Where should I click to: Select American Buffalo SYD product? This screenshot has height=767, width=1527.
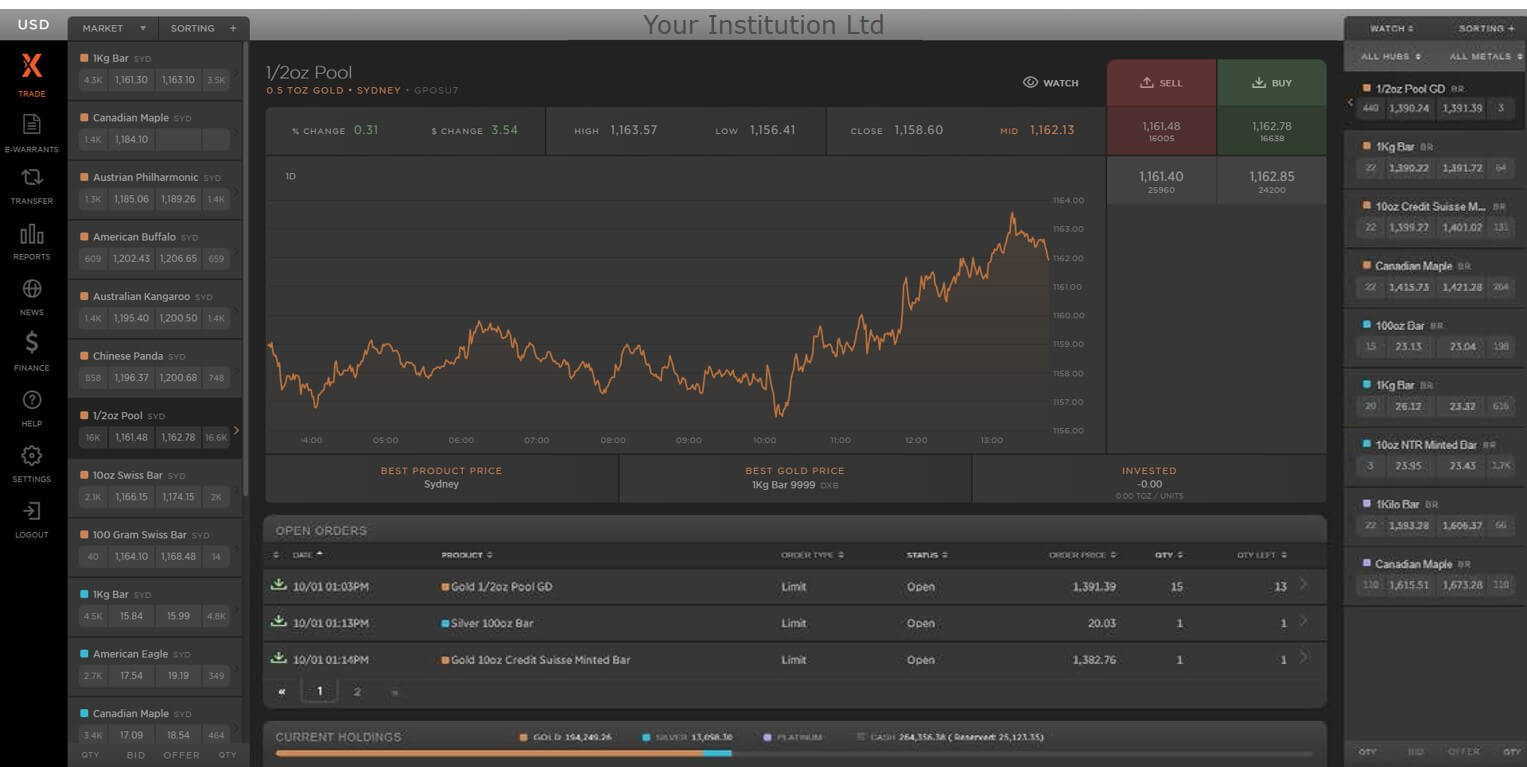point(154,249)
